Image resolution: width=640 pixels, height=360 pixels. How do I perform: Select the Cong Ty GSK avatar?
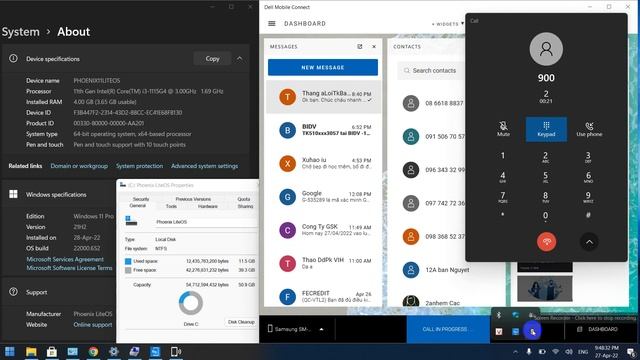pyautogui.click(x=287, y=230)
